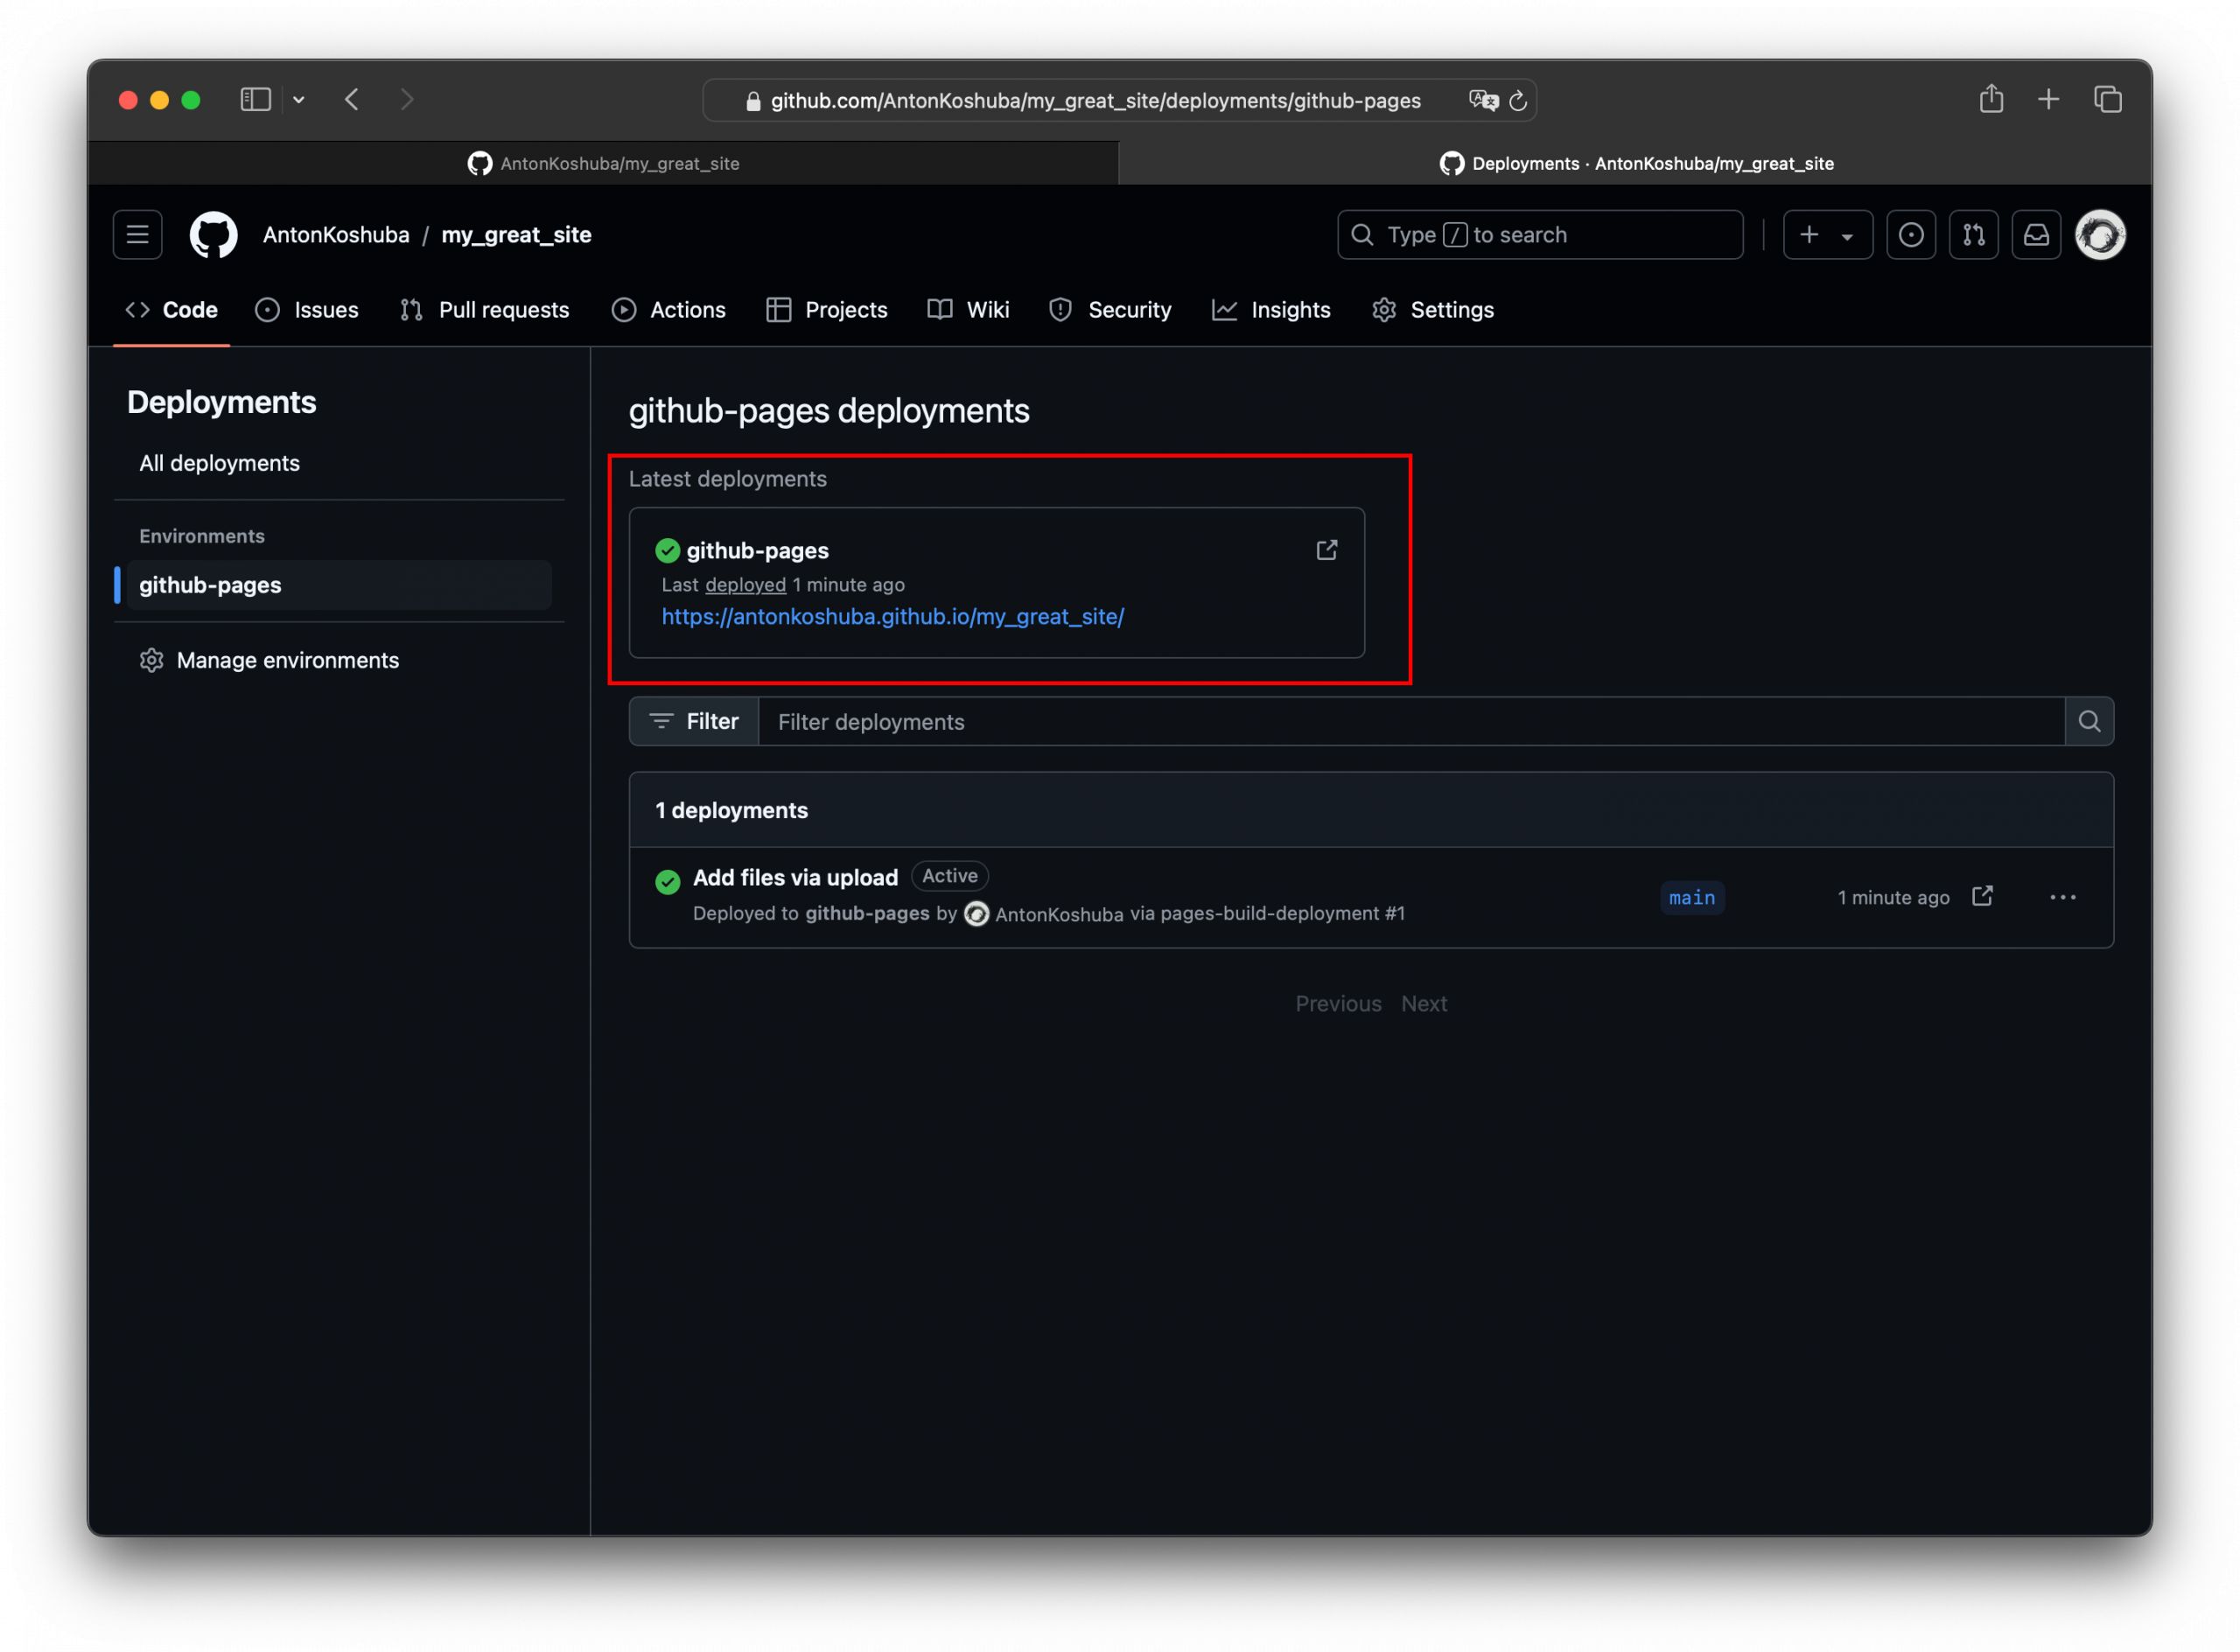Open the Pull requests repository tab
2240x1652 pixels.
(484, 310)
